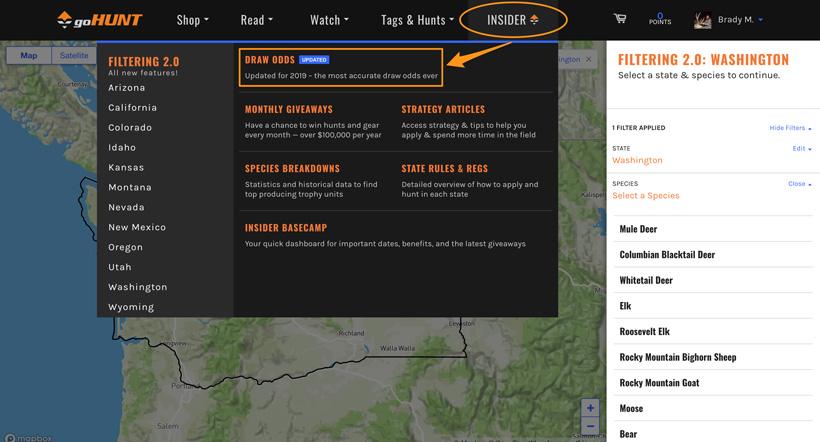Viewport: 820px width, 442px height.
Task: Open the shopping cart icon
Action: (x=620, y=19)
